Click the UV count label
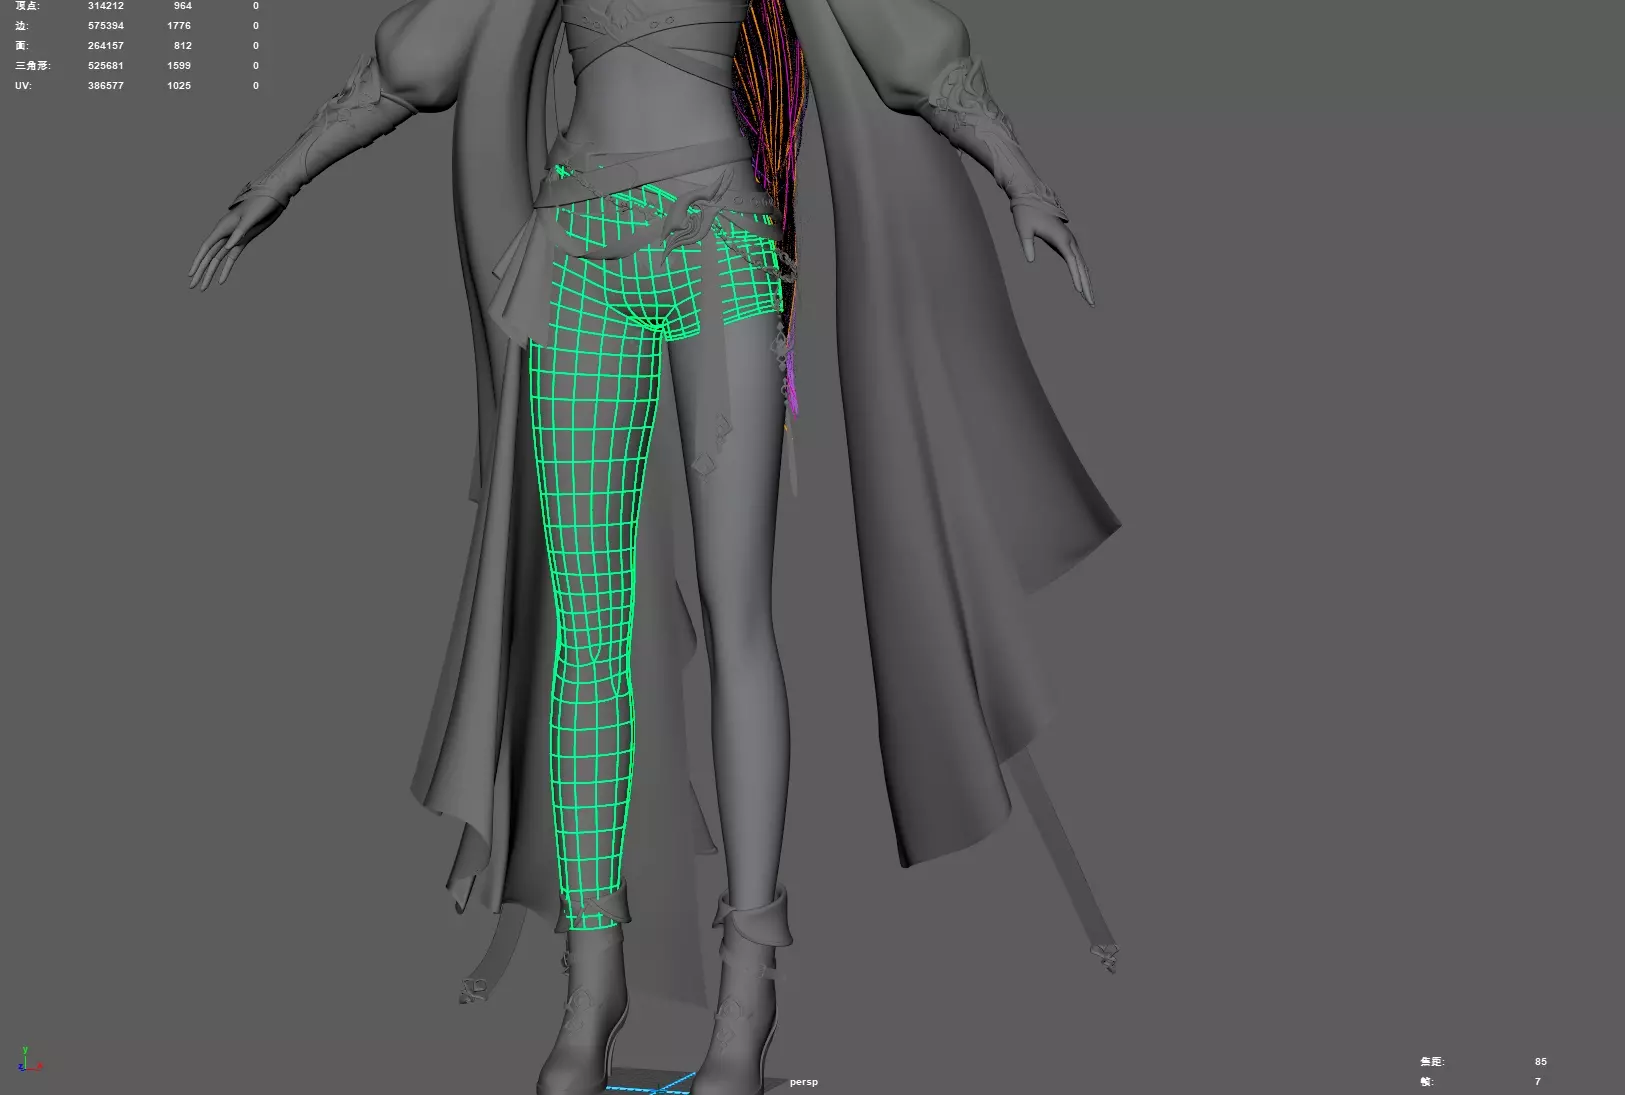 pos(23,86)
